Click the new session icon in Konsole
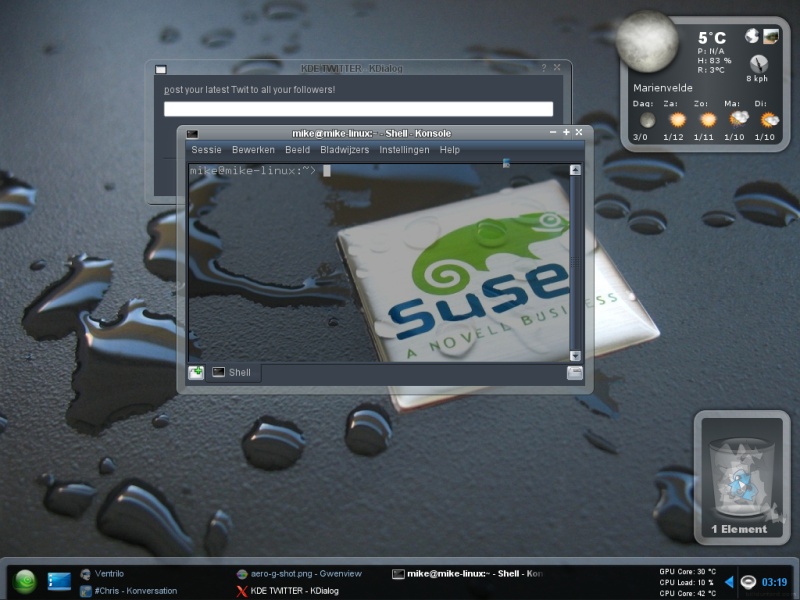This screenshot has width=800, height=600. click(196, 372)
